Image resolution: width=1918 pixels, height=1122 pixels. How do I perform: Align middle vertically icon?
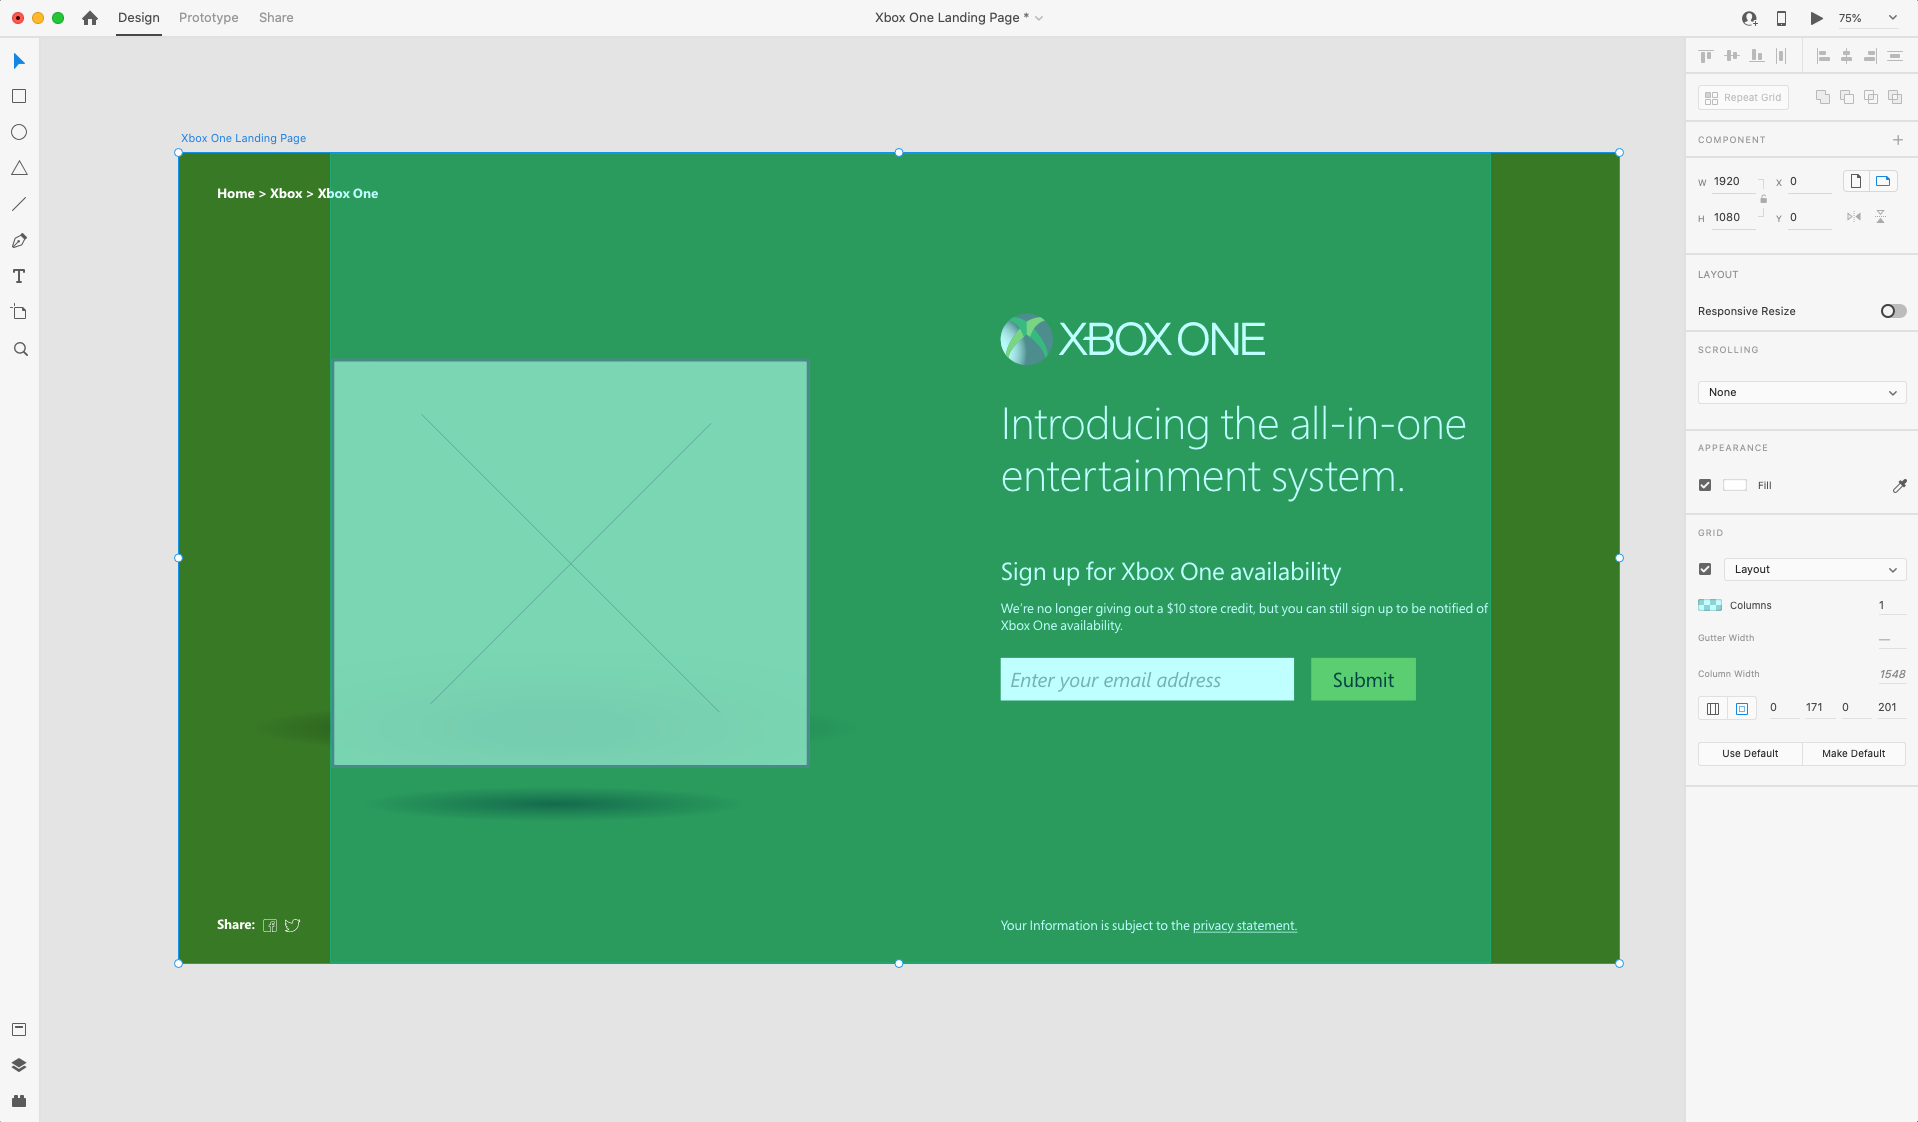[x=1731, y=56]
